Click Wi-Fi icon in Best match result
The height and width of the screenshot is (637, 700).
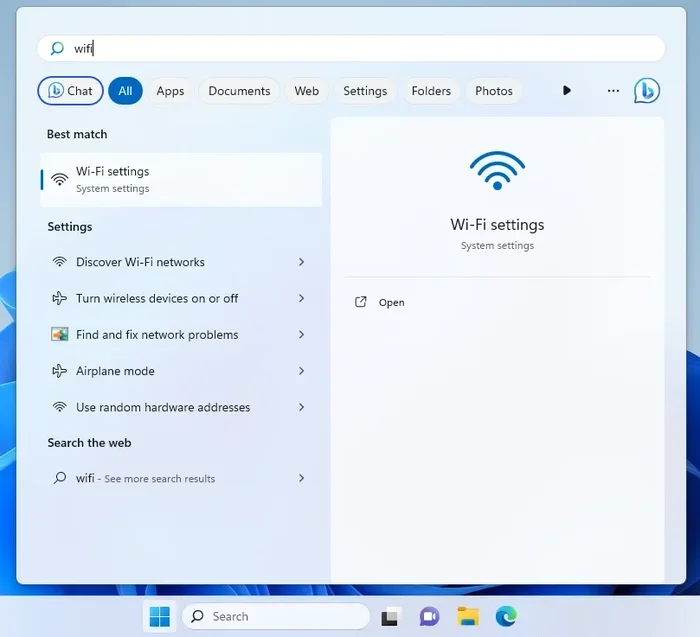coord(59,179)
